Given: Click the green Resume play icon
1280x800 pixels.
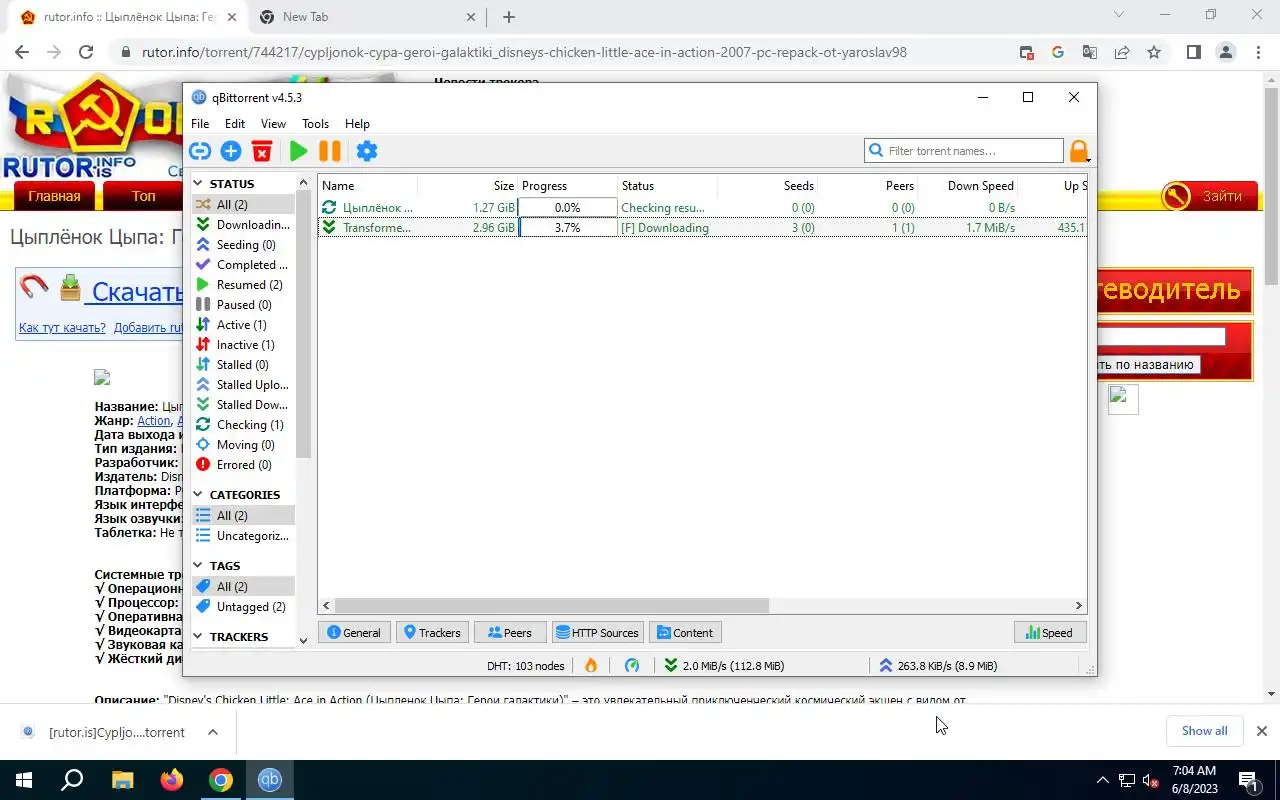Looking at the screenshot, I should coord(298,151).
